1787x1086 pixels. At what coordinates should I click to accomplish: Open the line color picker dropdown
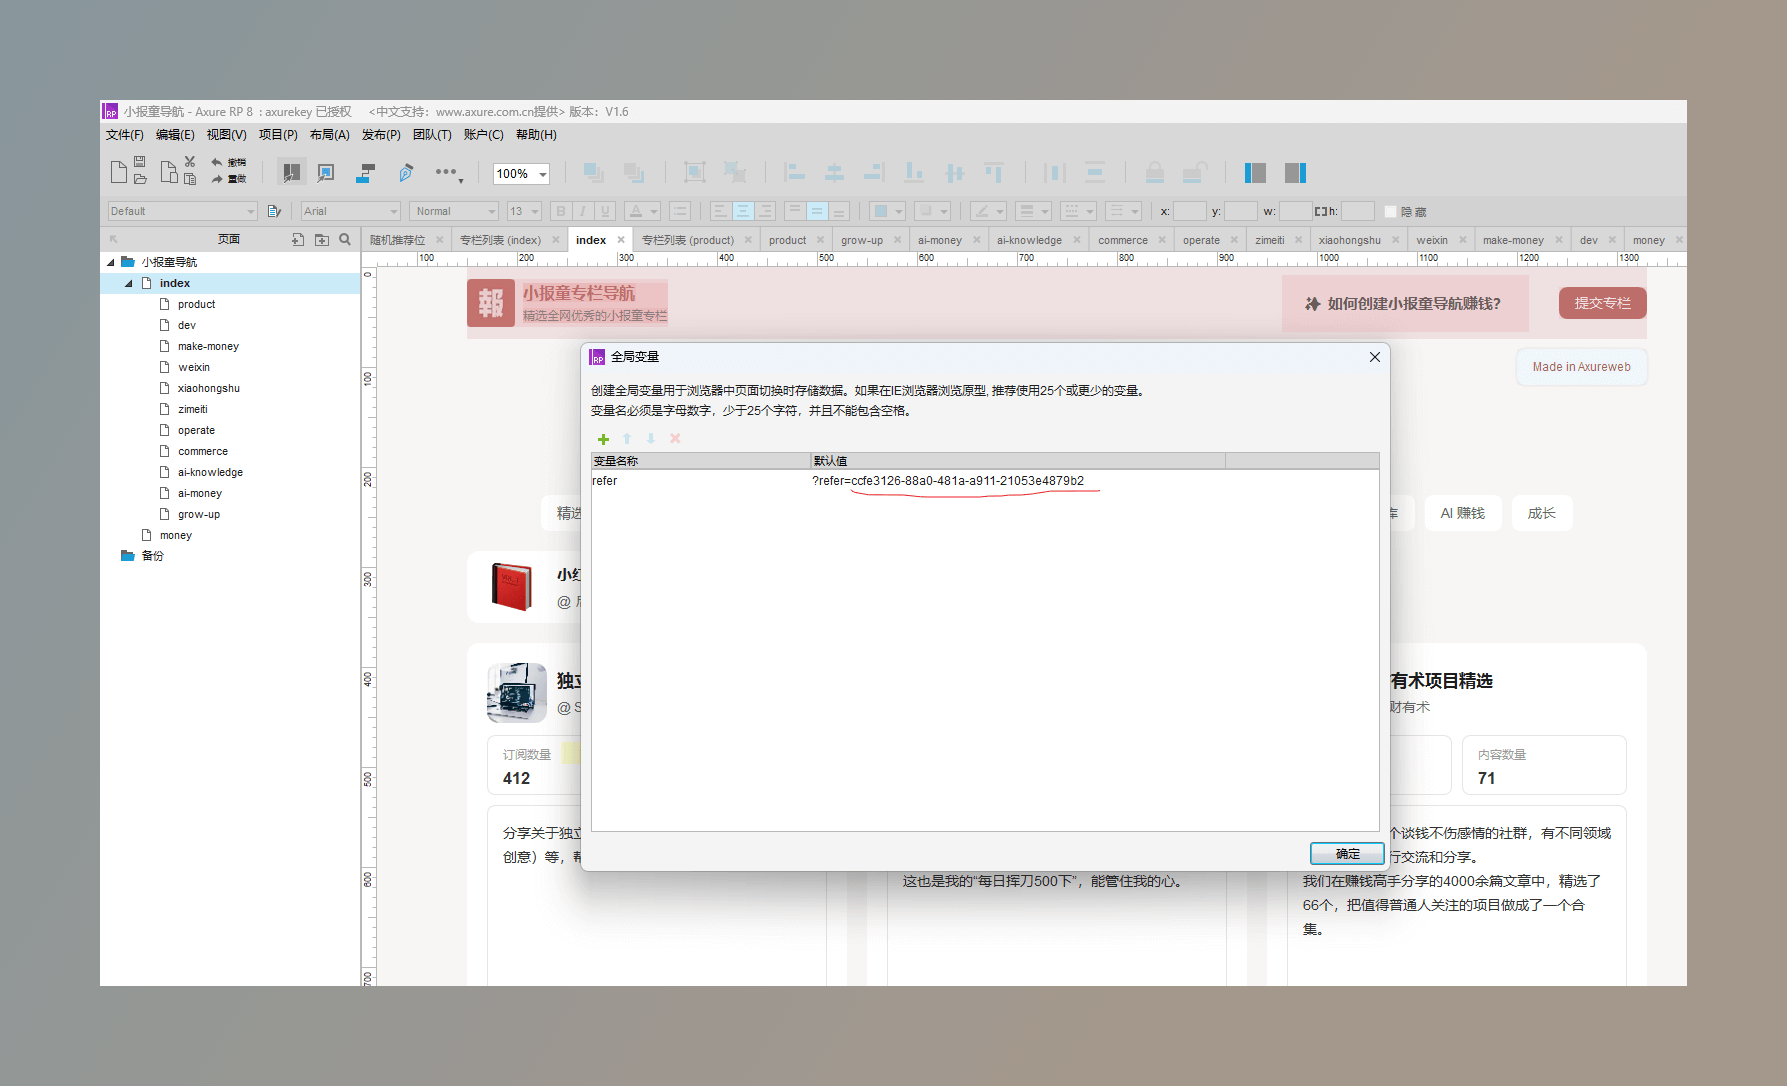(x=987, y=211)
